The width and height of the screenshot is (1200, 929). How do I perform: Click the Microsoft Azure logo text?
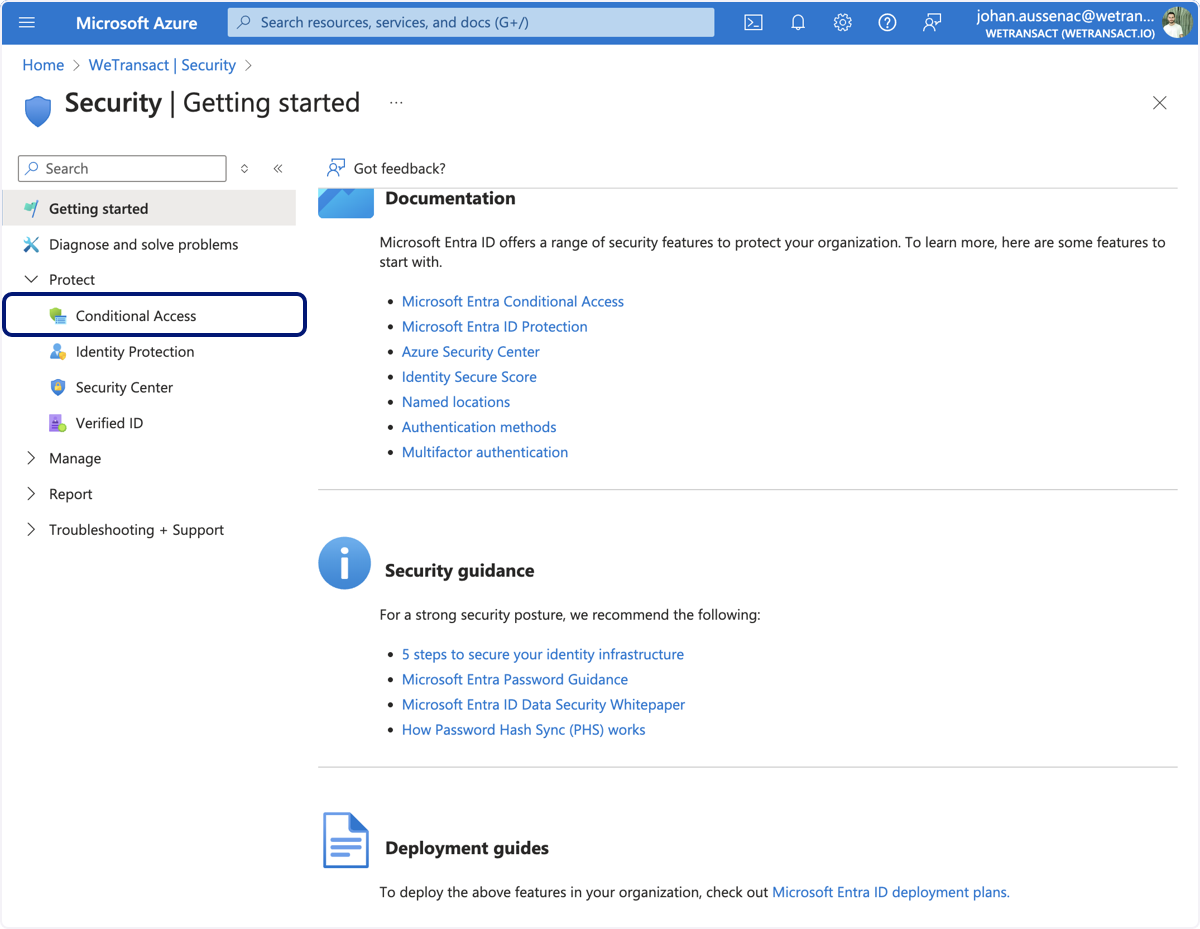tap(137, 22)
